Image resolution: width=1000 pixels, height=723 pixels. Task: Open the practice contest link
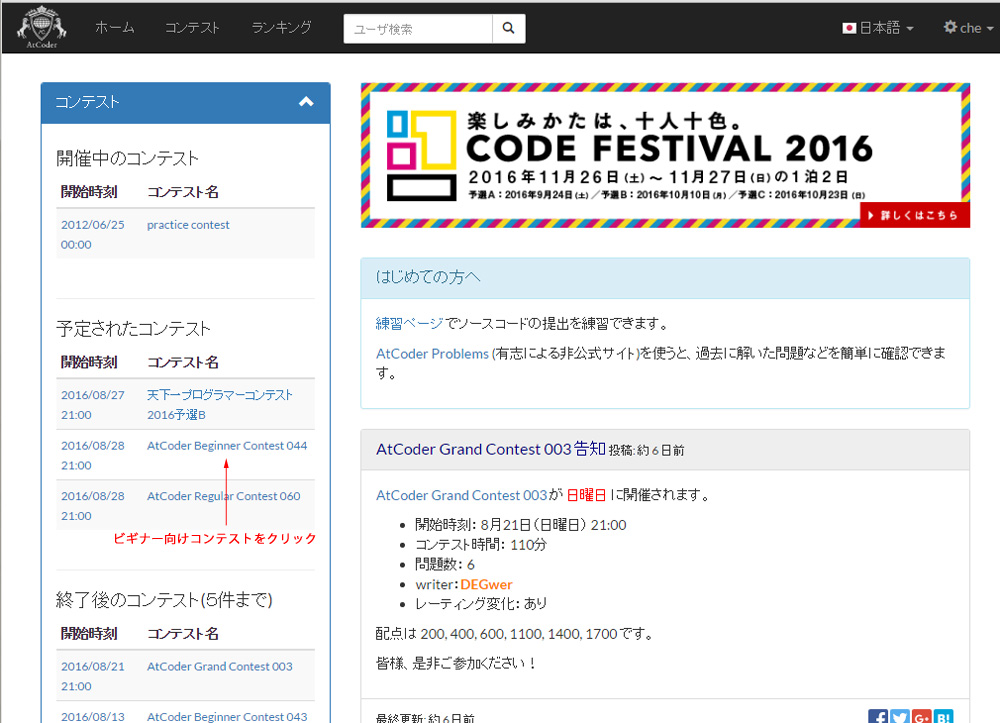tap(188, 225)
